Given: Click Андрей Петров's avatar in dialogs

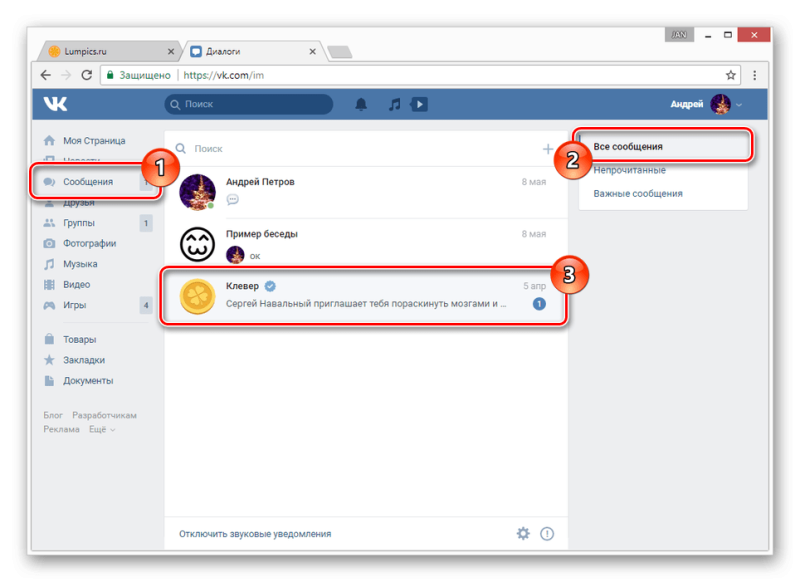Looking at the screenshot, I should click(x=197, y=192).
